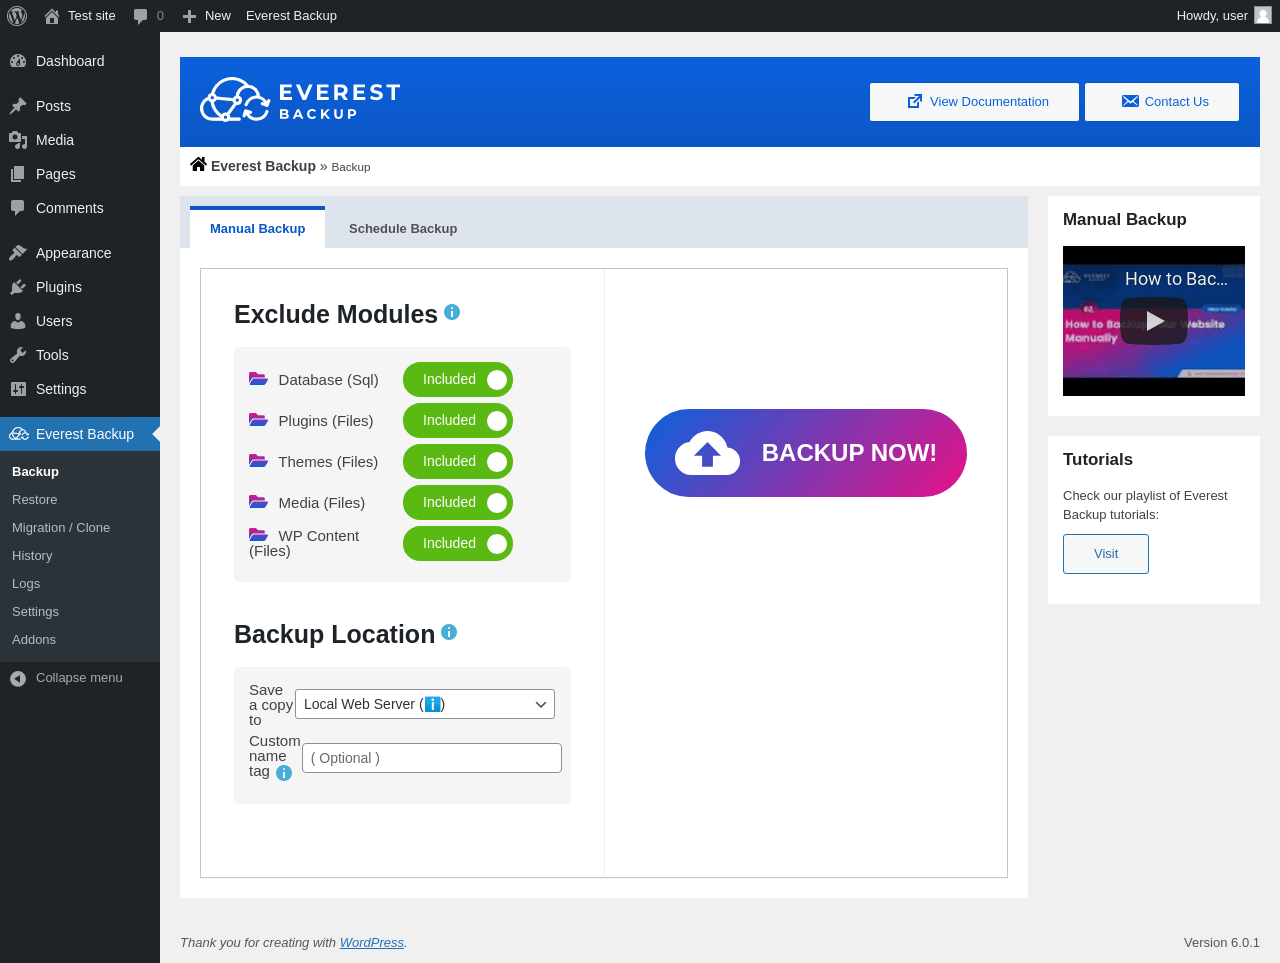Click the Posts pushpin icon
The height and width of the screenshot is (963, 1280).
click(x=18, y=106)
